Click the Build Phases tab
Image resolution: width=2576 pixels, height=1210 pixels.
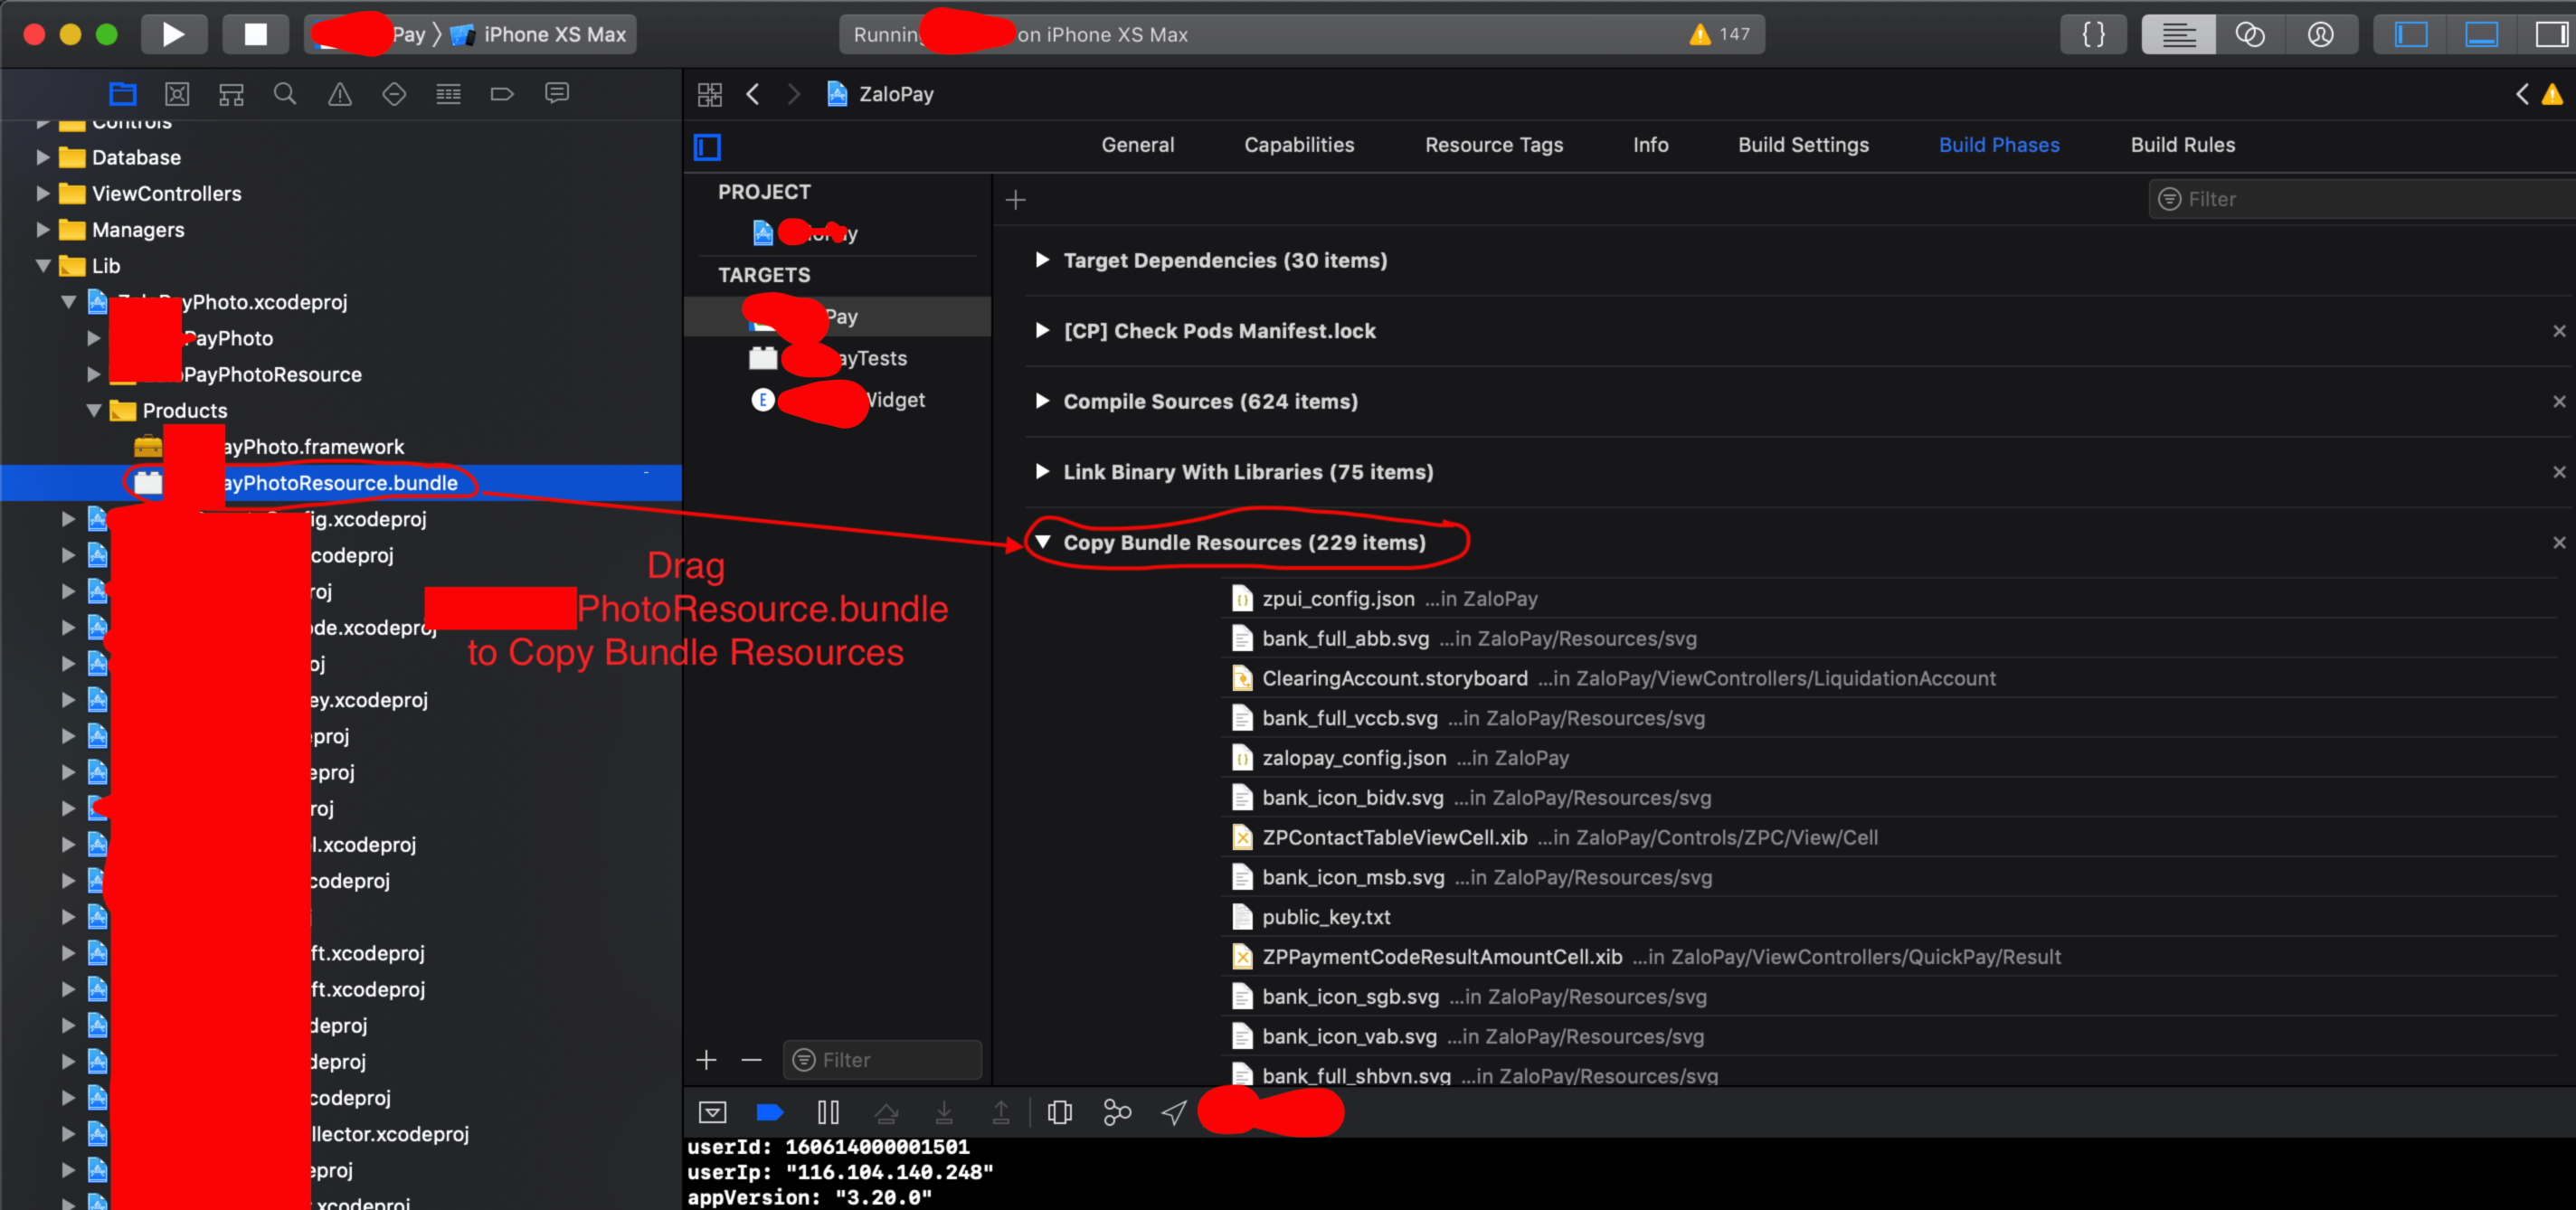coord(1998,145)
